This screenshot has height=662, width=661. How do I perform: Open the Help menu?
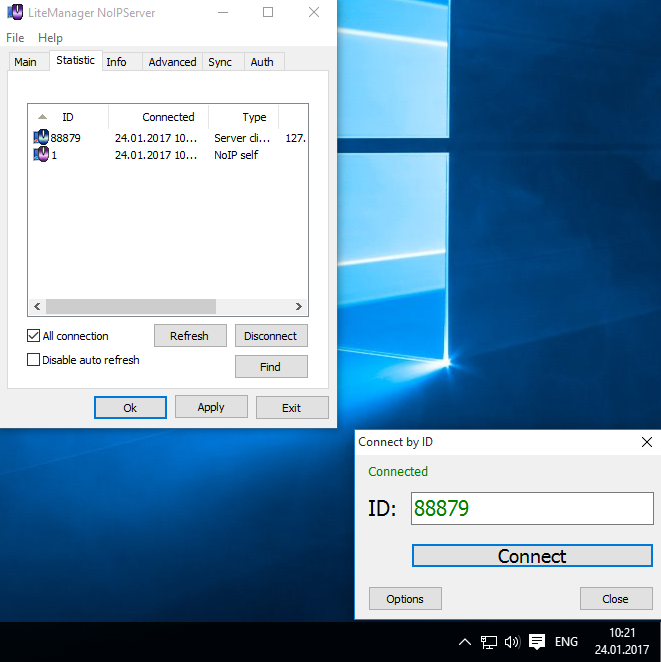click(x=50, y=38)
